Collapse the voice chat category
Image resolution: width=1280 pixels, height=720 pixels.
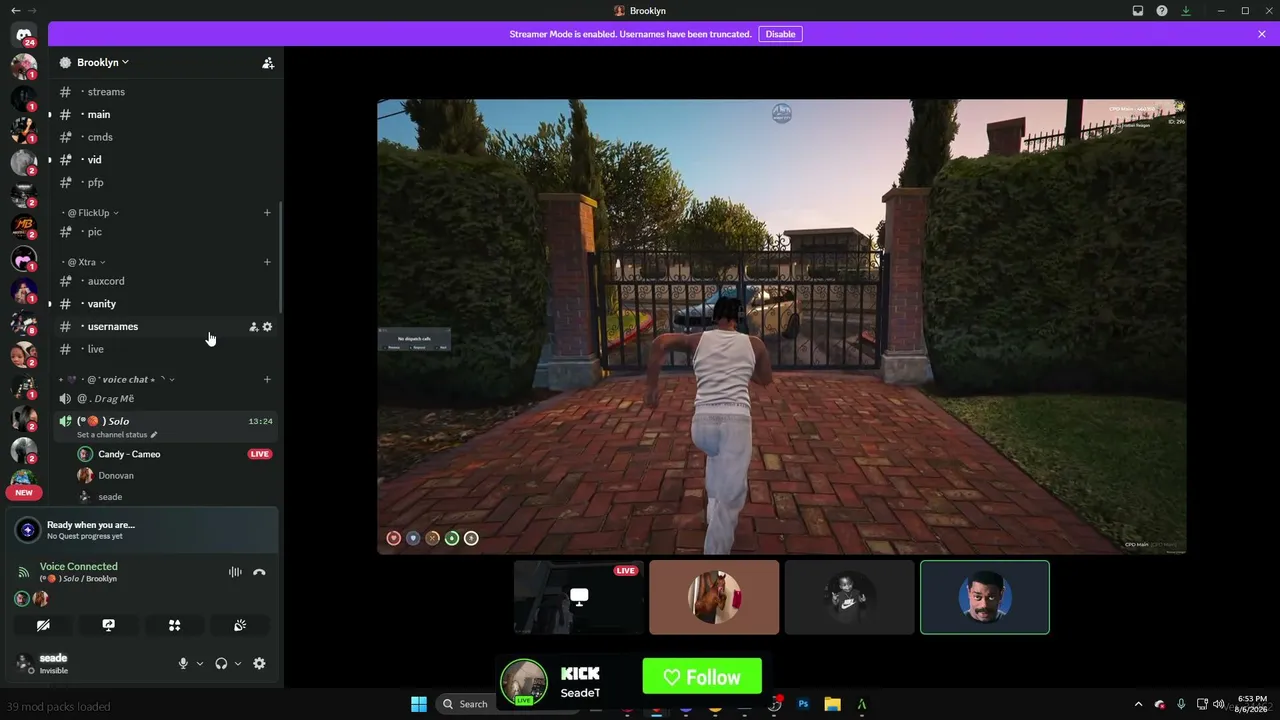pyautogui.click(x=118, y=380)
